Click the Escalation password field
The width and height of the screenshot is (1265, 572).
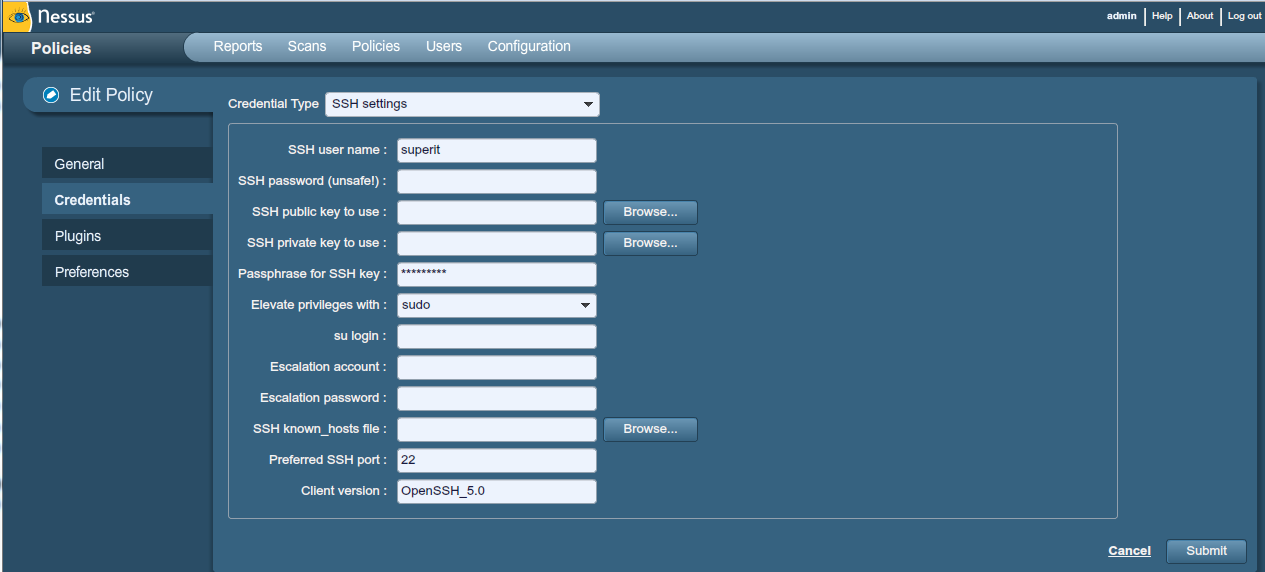tap(497, 398)
